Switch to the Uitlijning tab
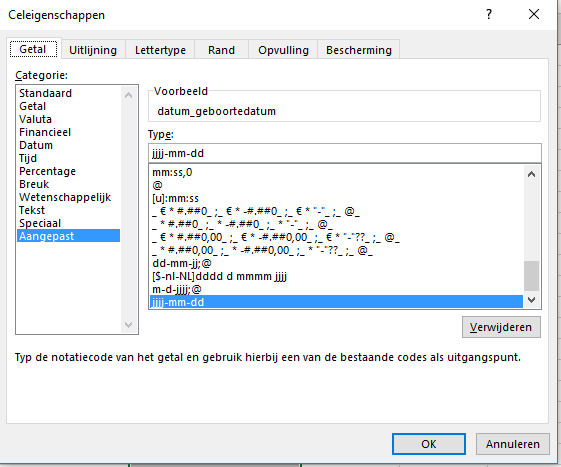This screenshot has width=561, height=467. click(x=93, y=50)
